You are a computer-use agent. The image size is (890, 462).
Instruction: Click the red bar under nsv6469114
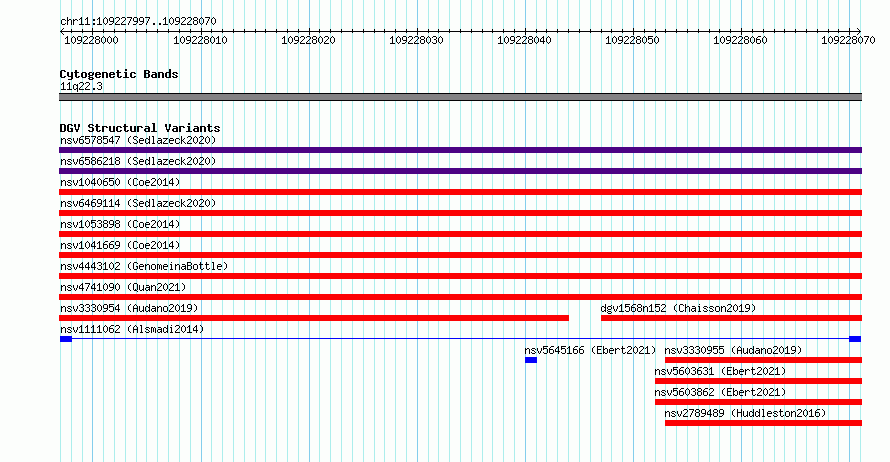pos(460,213)
